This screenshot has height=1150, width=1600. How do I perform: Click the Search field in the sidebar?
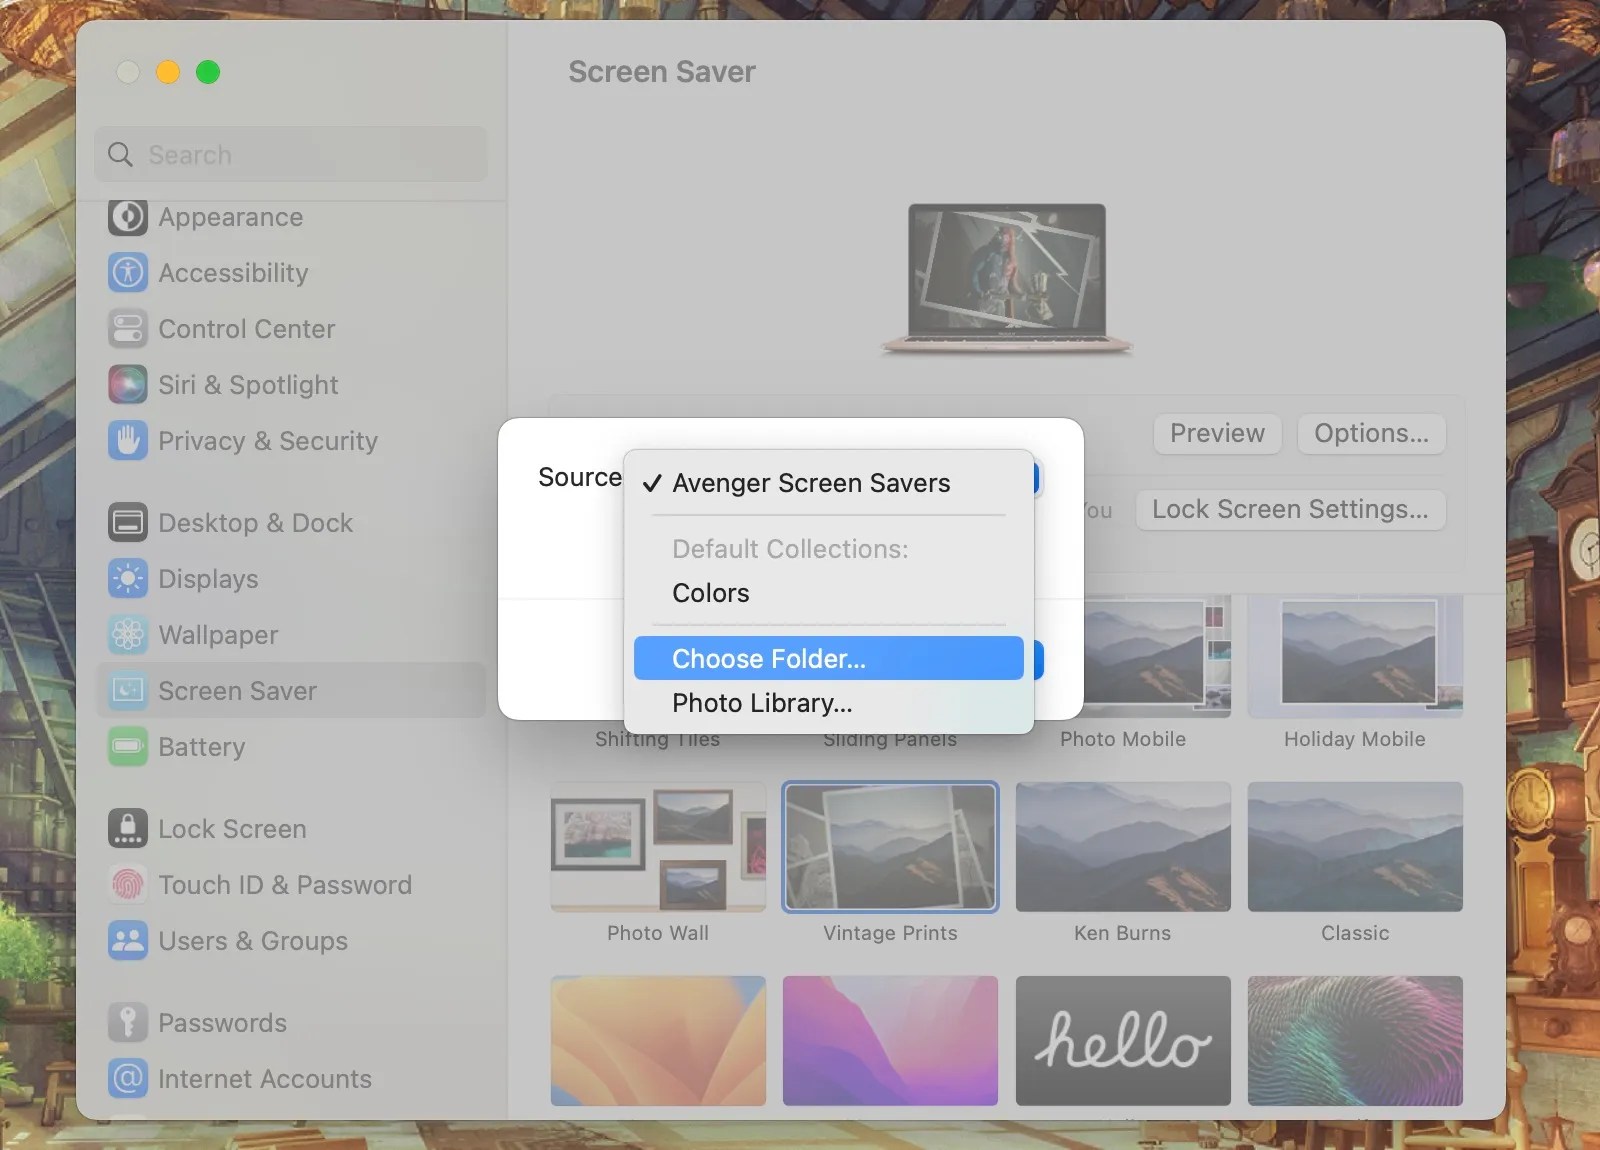pos(290,154)
